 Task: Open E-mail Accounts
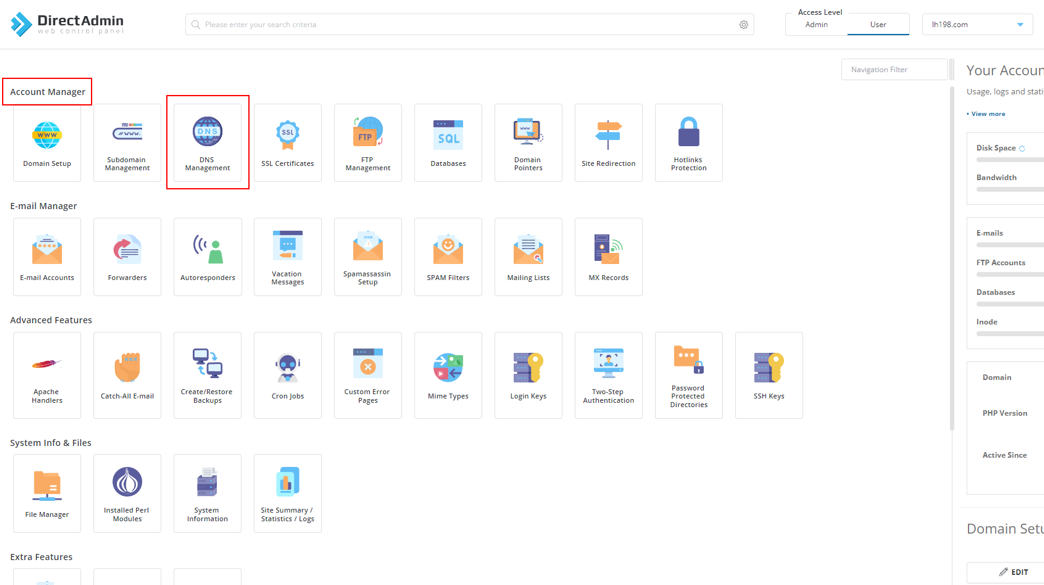(47, 257)
